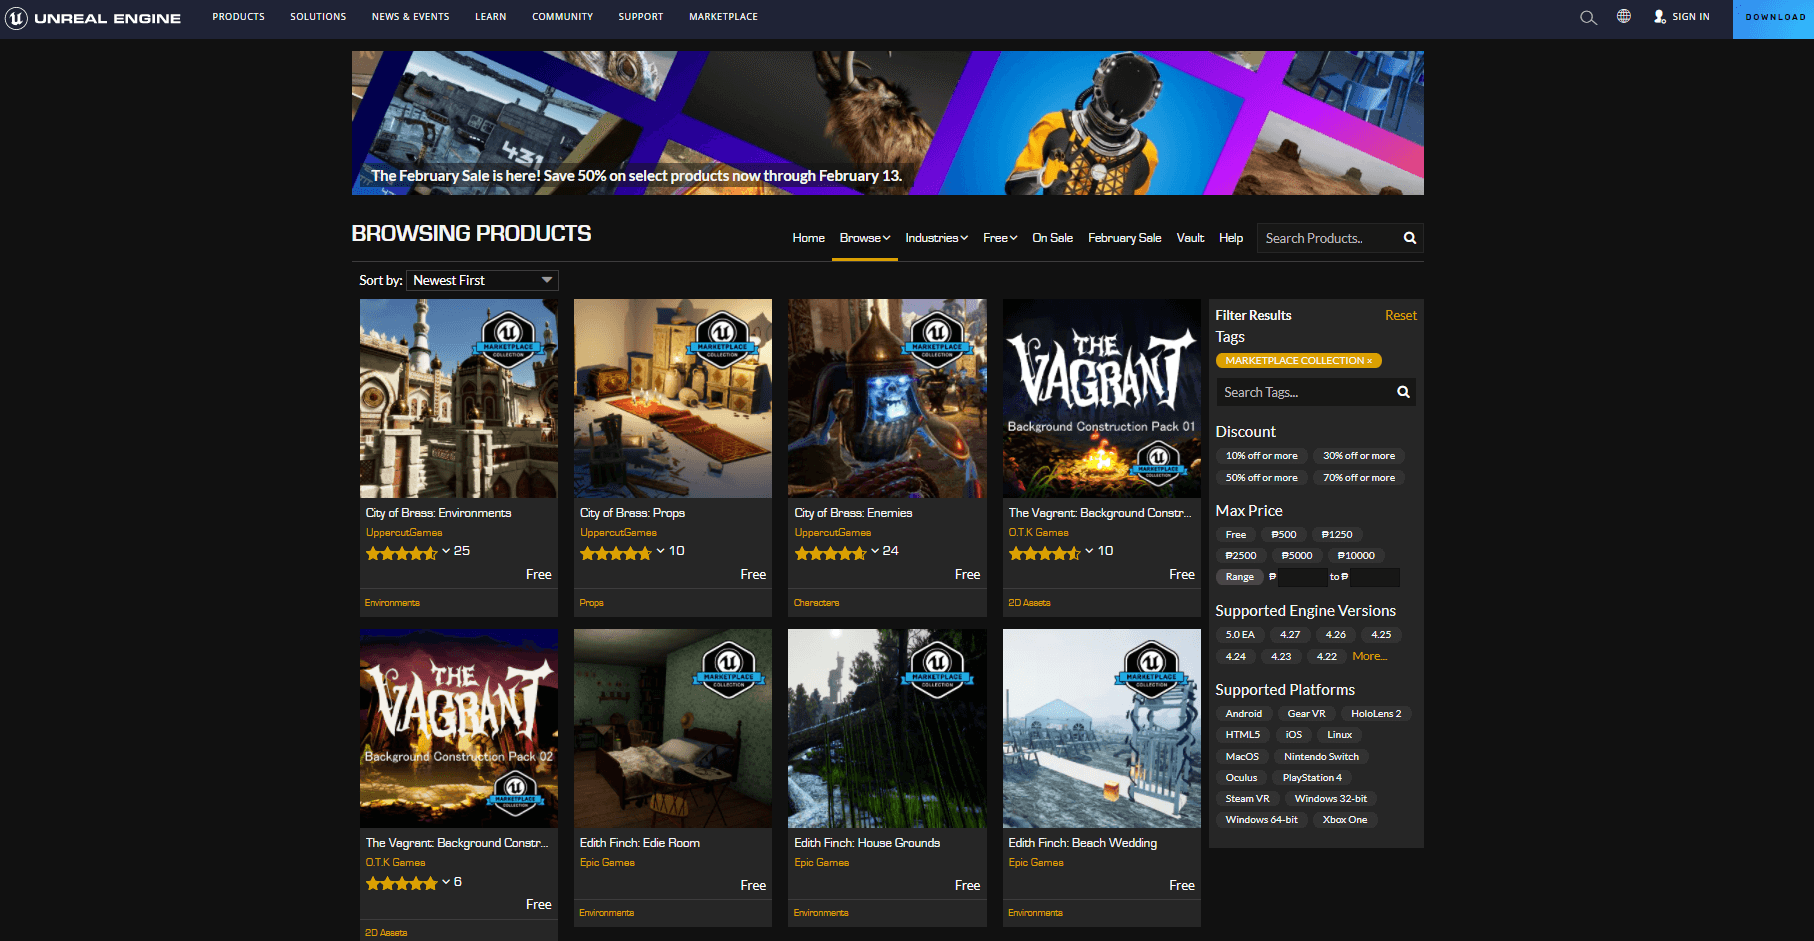
Task: Submit search with Search Products magnifier icon
Action: pyautogui.click(x=1410, y=238)
